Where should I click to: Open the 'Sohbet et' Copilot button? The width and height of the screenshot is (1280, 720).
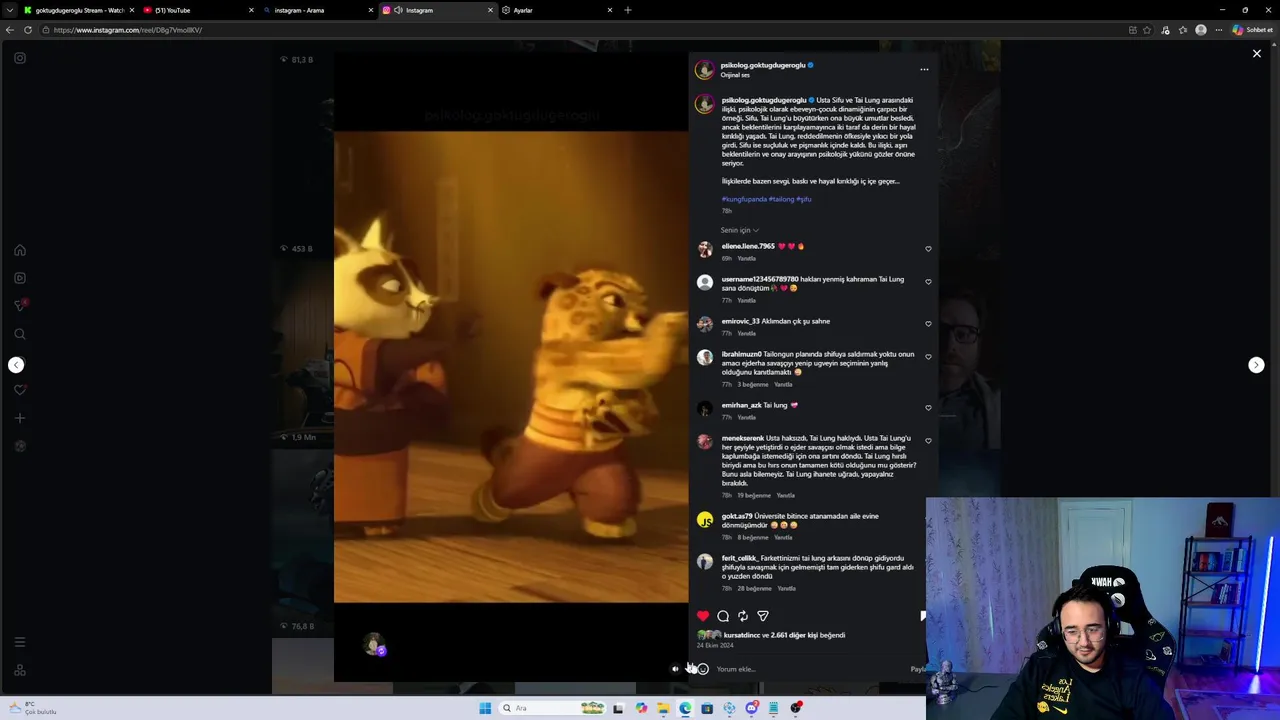pos(1252,30)
